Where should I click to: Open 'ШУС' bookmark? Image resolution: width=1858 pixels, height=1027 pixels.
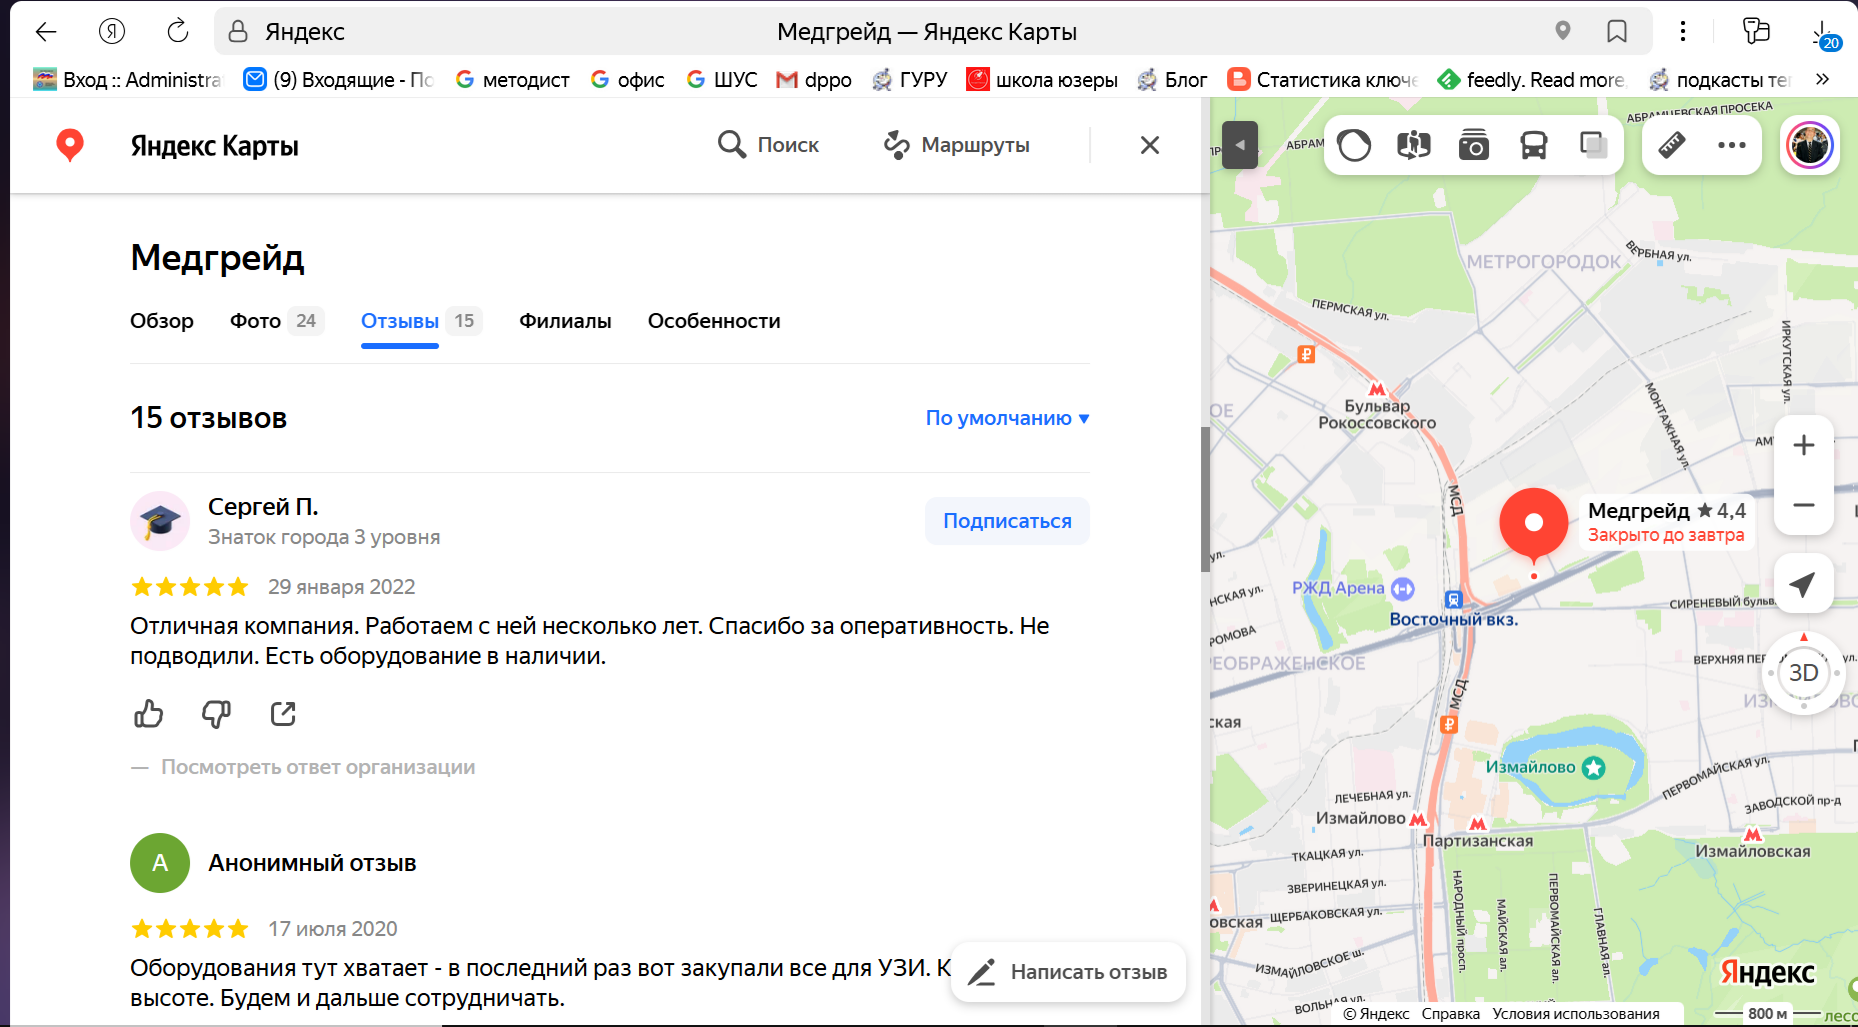[x=721, y=80]
